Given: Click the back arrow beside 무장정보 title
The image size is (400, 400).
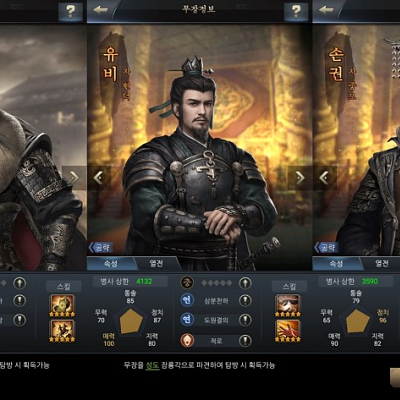Looking at the screenshot, I should coord(100,10).
